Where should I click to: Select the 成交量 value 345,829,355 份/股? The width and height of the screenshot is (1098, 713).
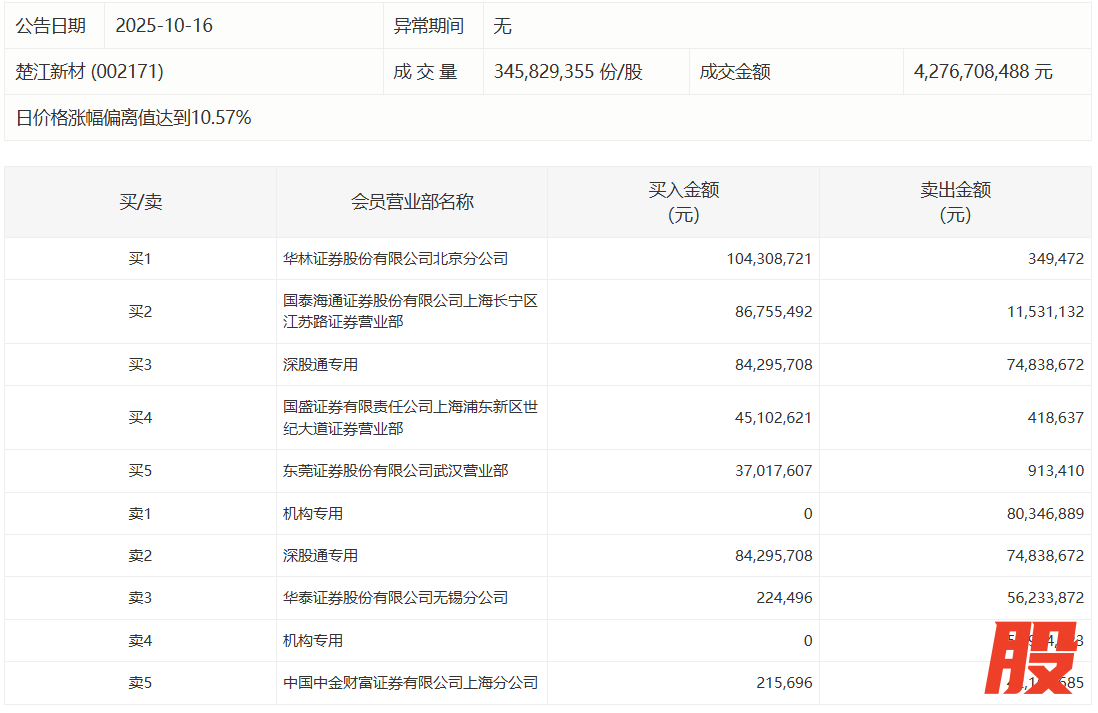567,72
